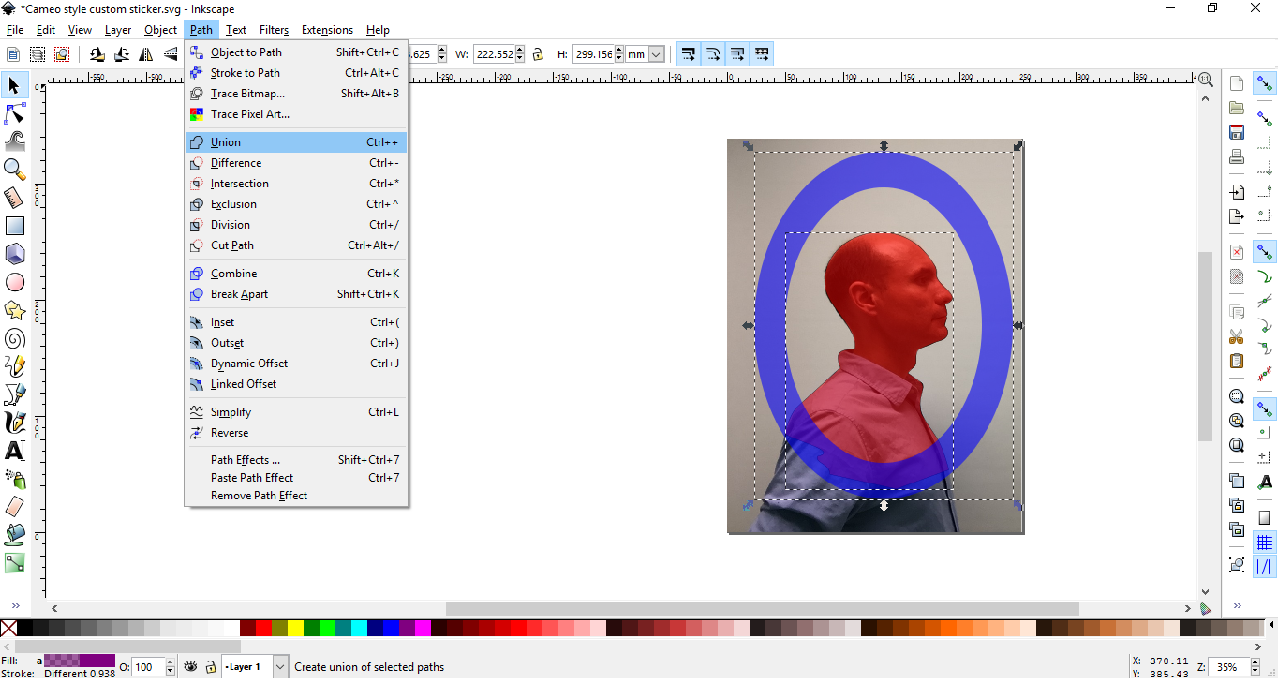Select the Tweak objects tool

click(x=14, y=141)
